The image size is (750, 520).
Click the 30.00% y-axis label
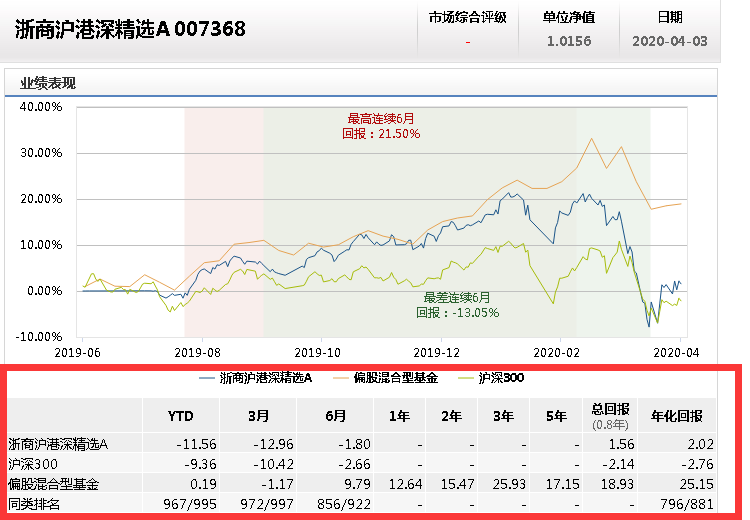click(41, 153)
